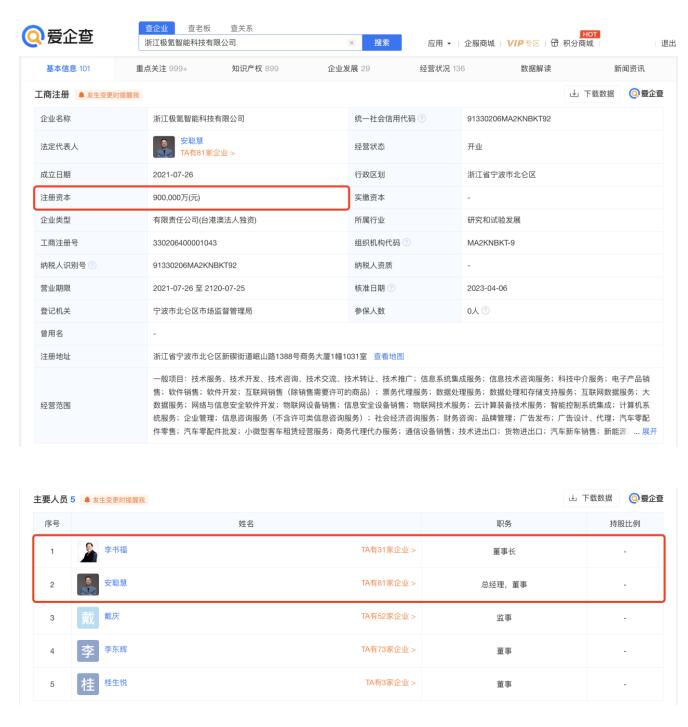Click the credit code 91330206MA2KNBKT92 beside 统一社会信用代码
688x727 pixels.
click(509, 119)
